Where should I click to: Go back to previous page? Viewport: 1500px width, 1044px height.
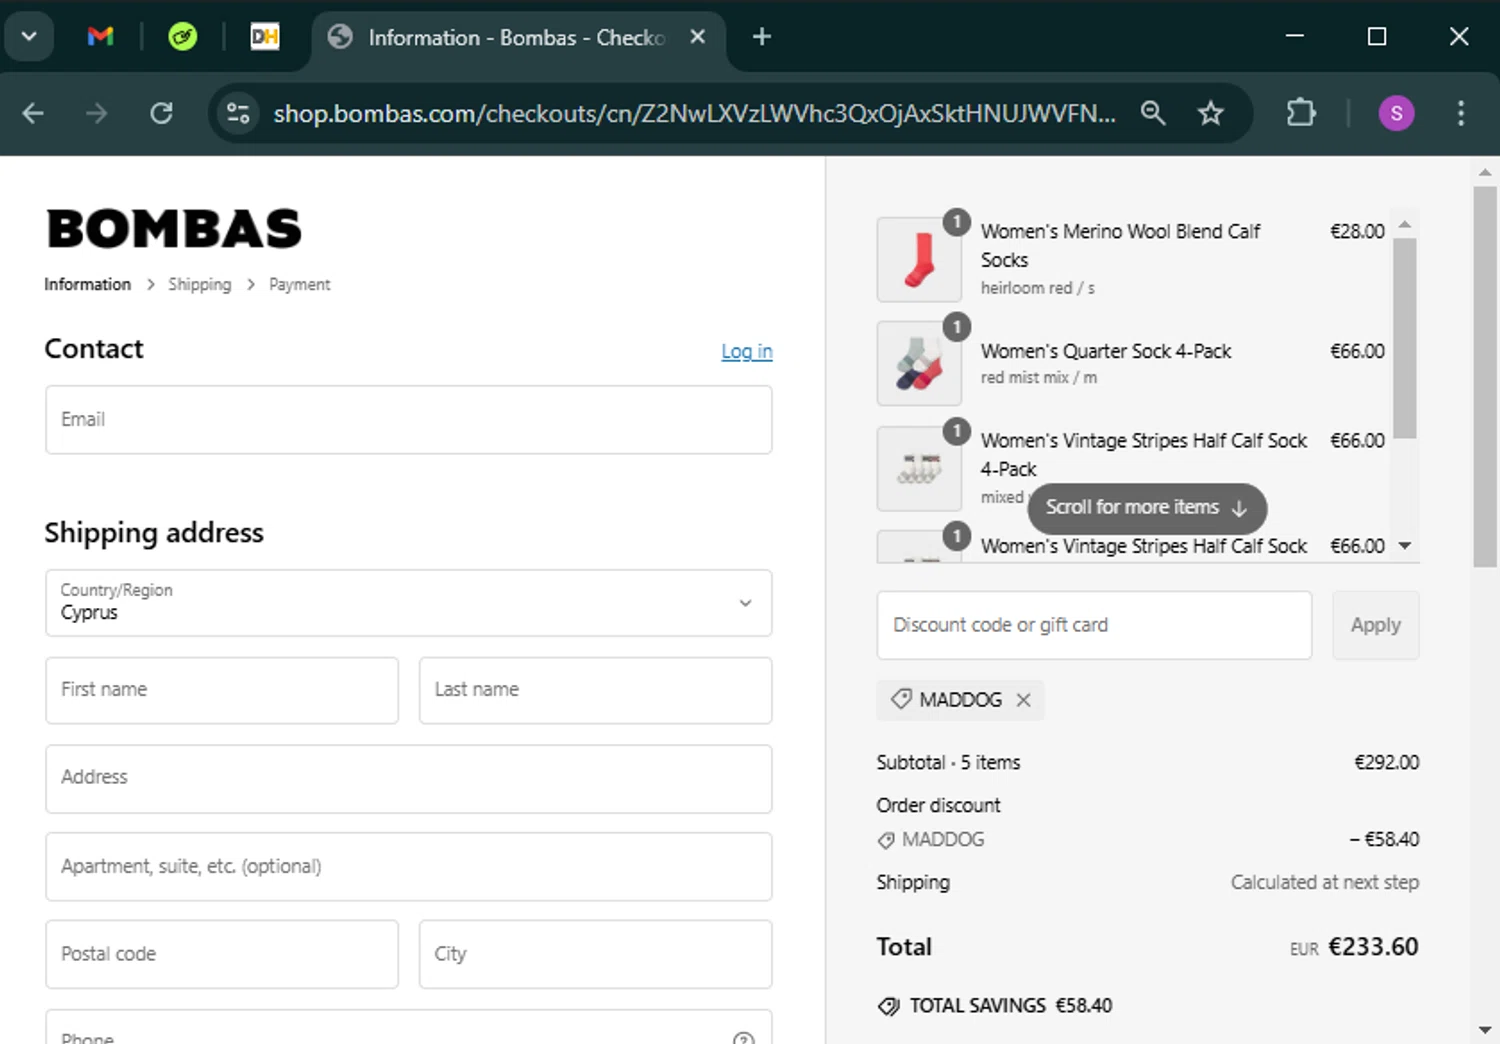tap(33, 113)
